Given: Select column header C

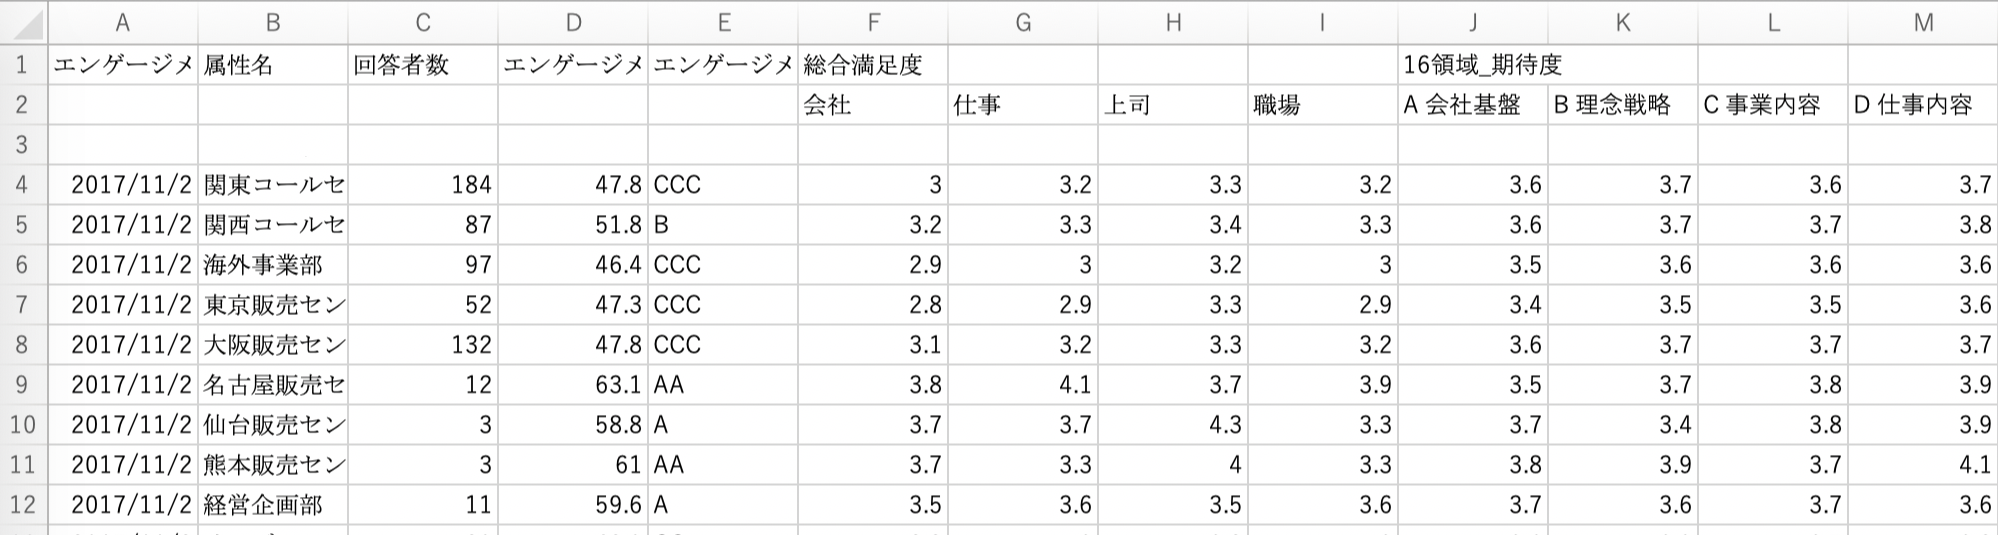Looking at the screenshot, I should pyautogui.click(x=423, y=22).
